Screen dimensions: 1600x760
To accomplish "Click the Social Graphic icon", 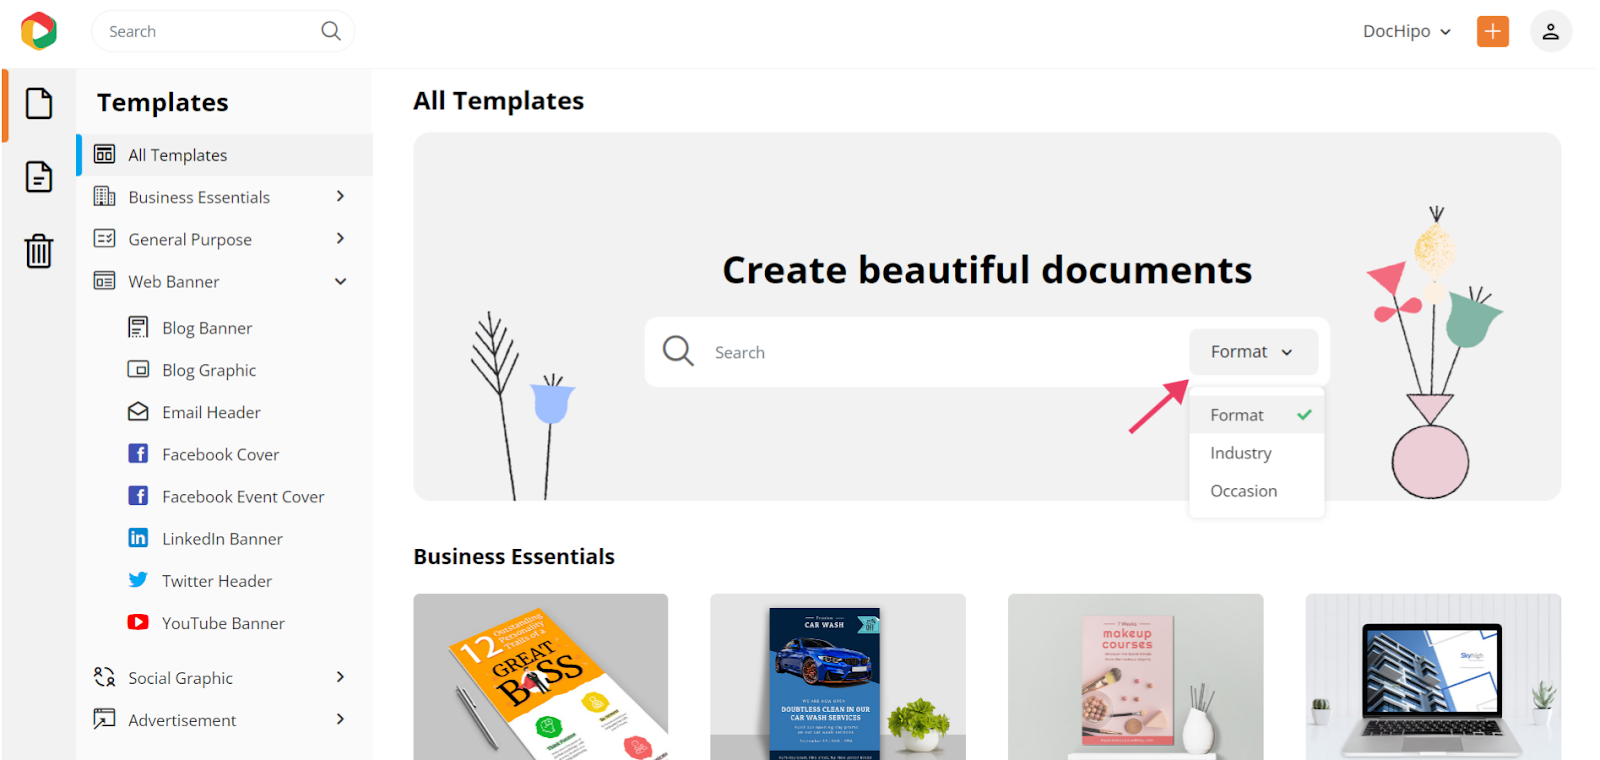I will point(104,677).
